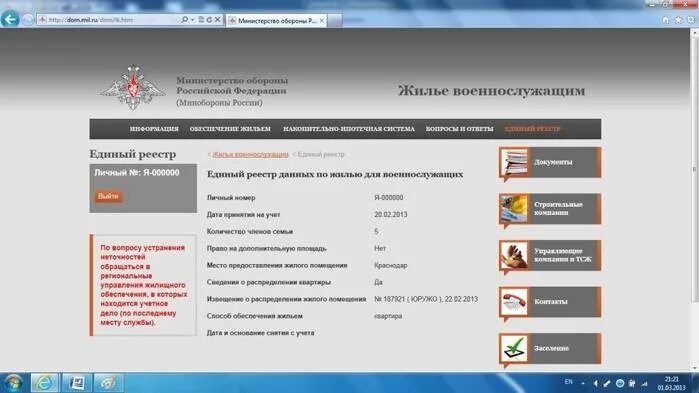The image size is (699, 393).
Task: Open the ВОПРОСЫ И ОТВЕТЫ menu item
Action: [460, 129]
